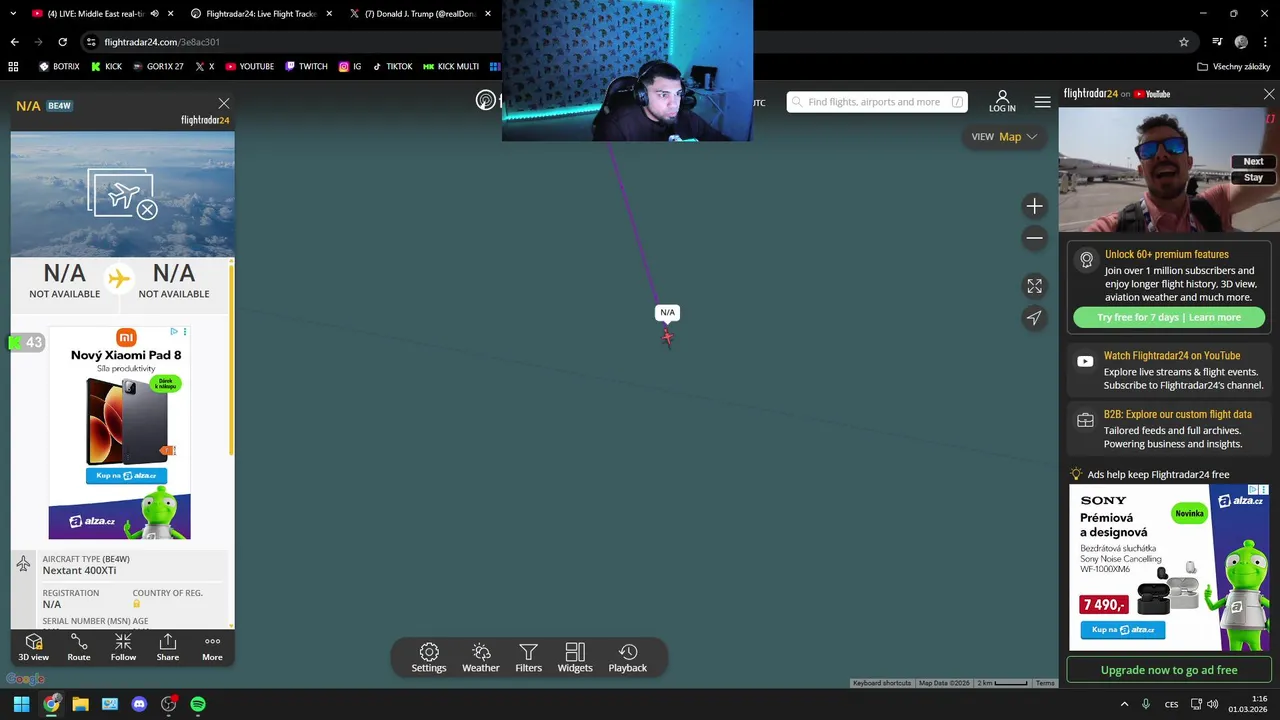Open the Chrome profile avatar
The image size is (1280, 720).
(1241, 42)
